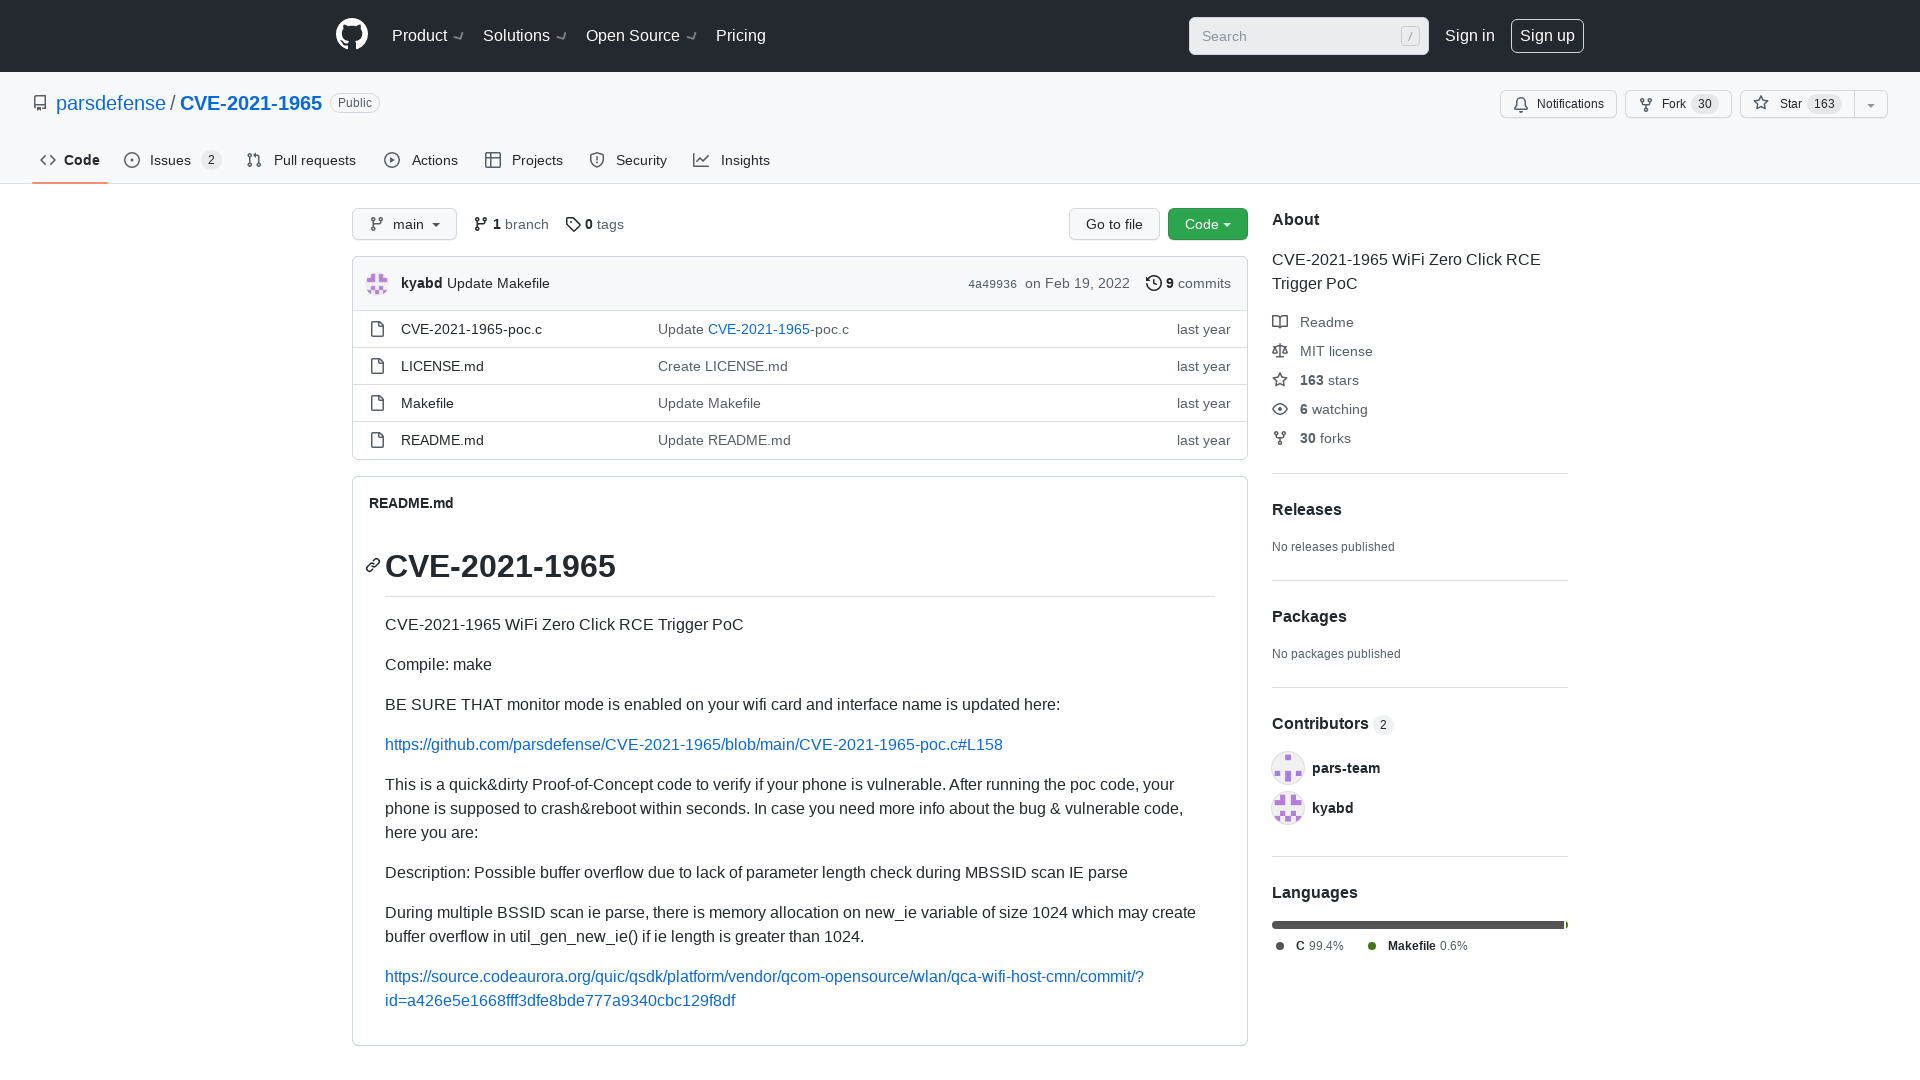Image resolution: width=1920 pixels, height=1080 pixels.
Task: Select the Makefile 0.6% language link
Action: click(1418, 946)
